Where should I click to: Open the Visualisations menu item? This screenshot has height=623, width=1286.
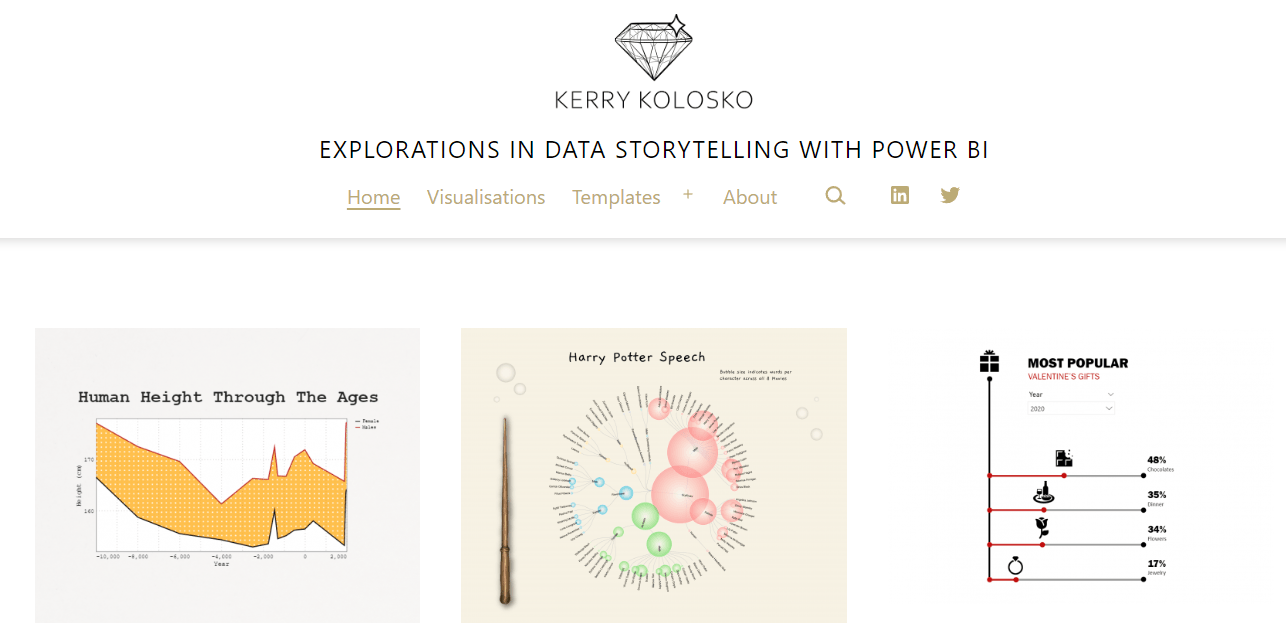486,197
